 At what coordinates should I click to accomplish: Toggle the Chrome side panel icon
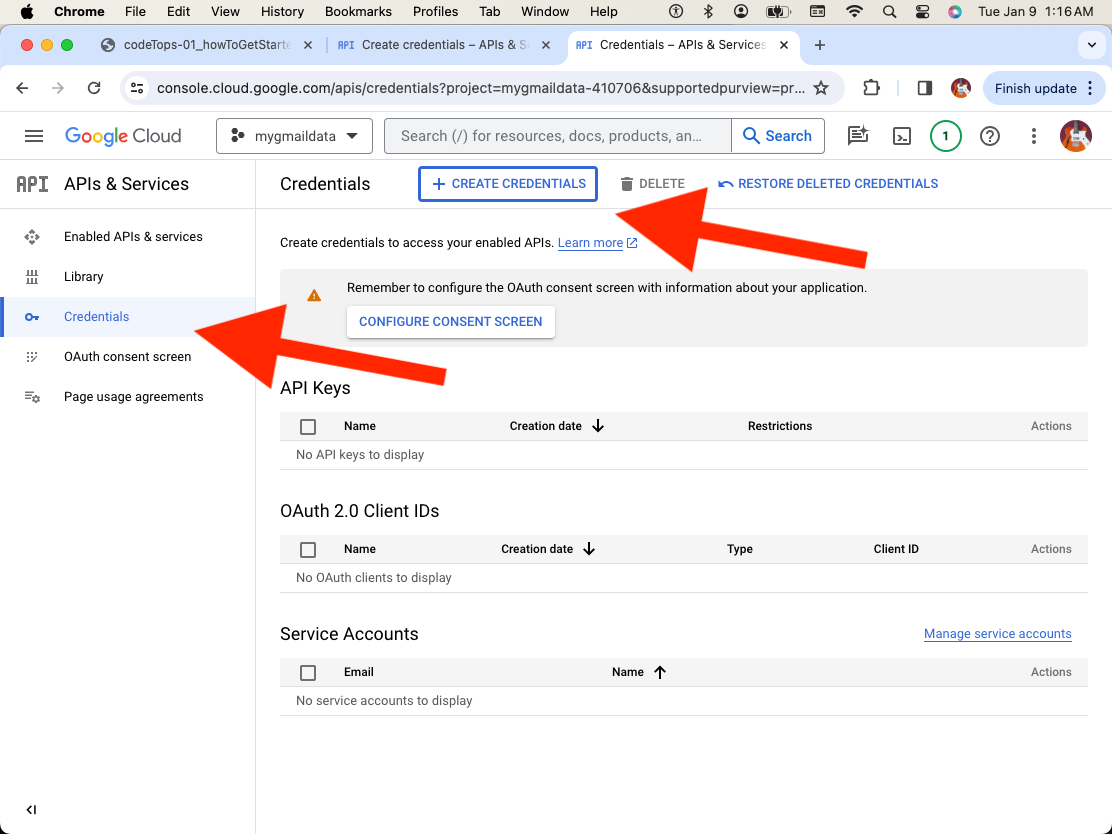[925, 88]
